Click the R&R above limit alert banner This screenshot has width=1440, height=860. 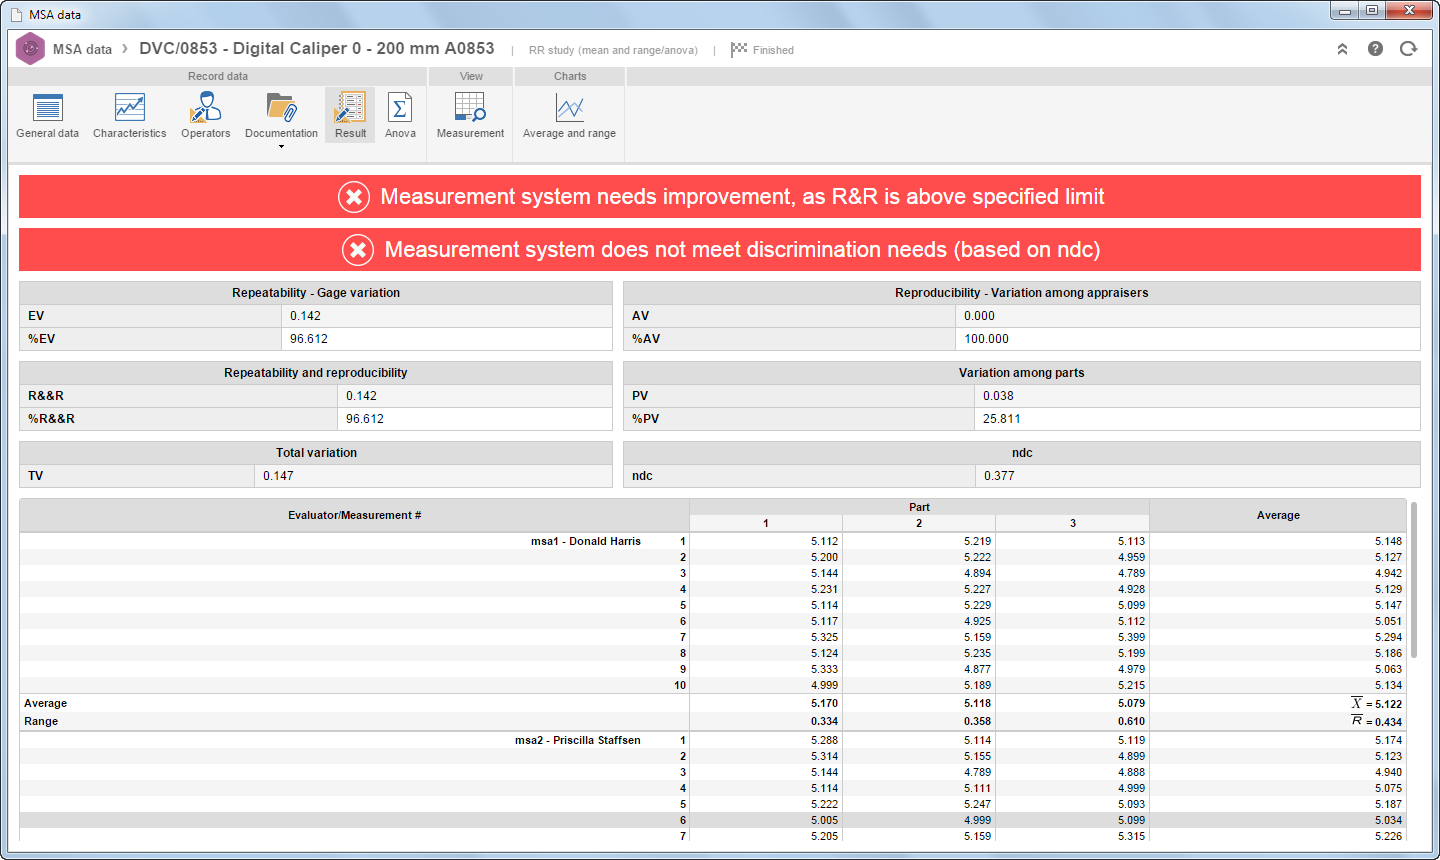pos(720,197)
